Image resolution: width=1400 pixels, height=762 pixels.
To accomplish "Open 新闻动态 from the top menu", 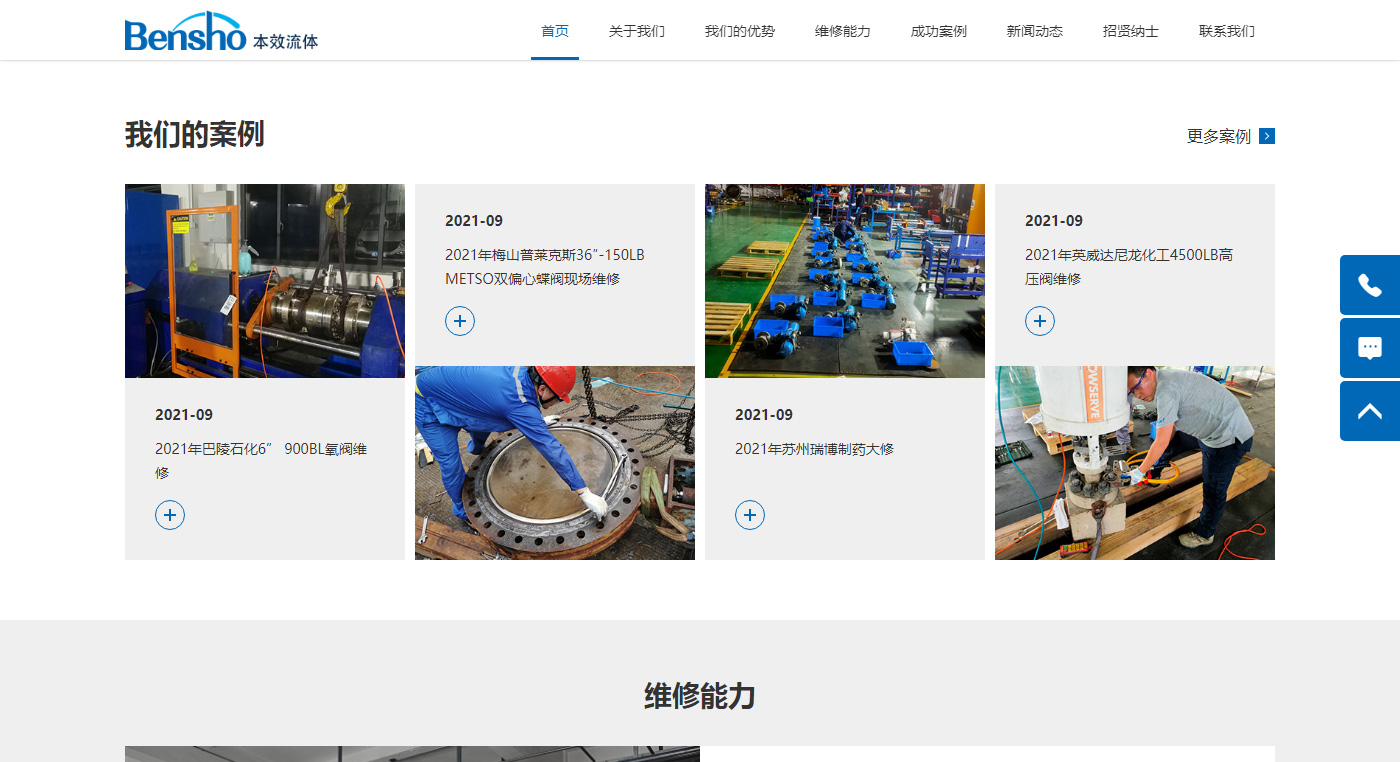I will 1034,31.
